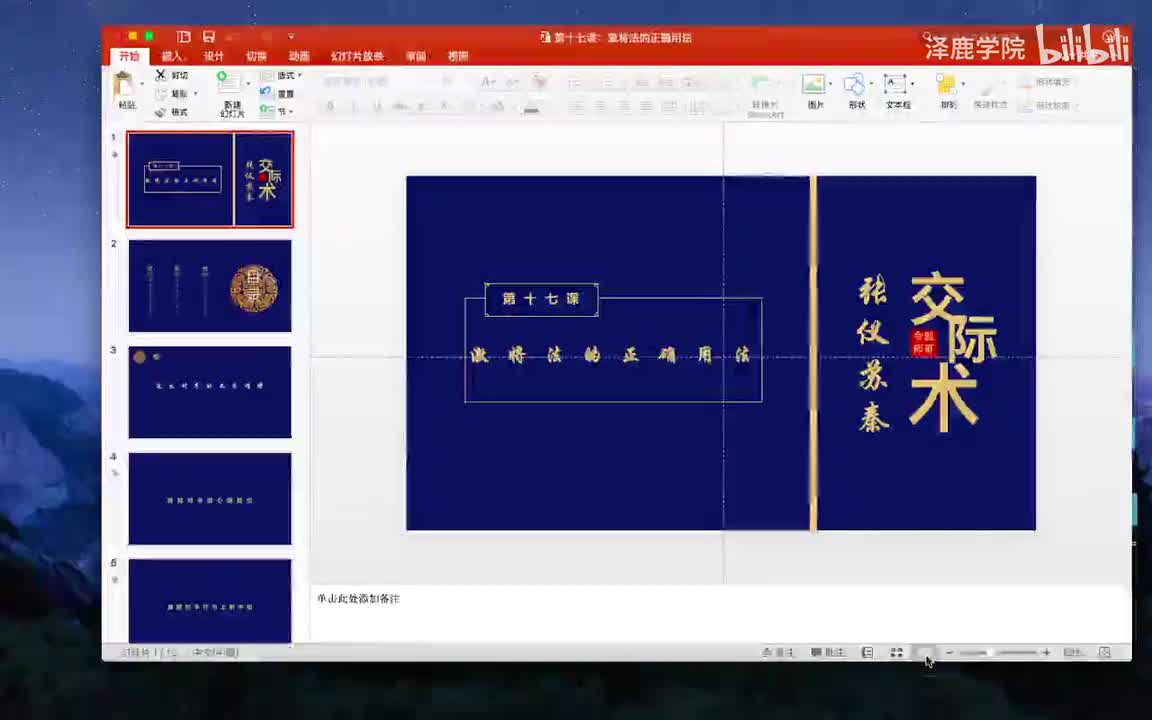The height and width of the screenshot is (720, 1152).
Task: Open the New Slide dropdown arrow
Action: [x=248, y=83]
